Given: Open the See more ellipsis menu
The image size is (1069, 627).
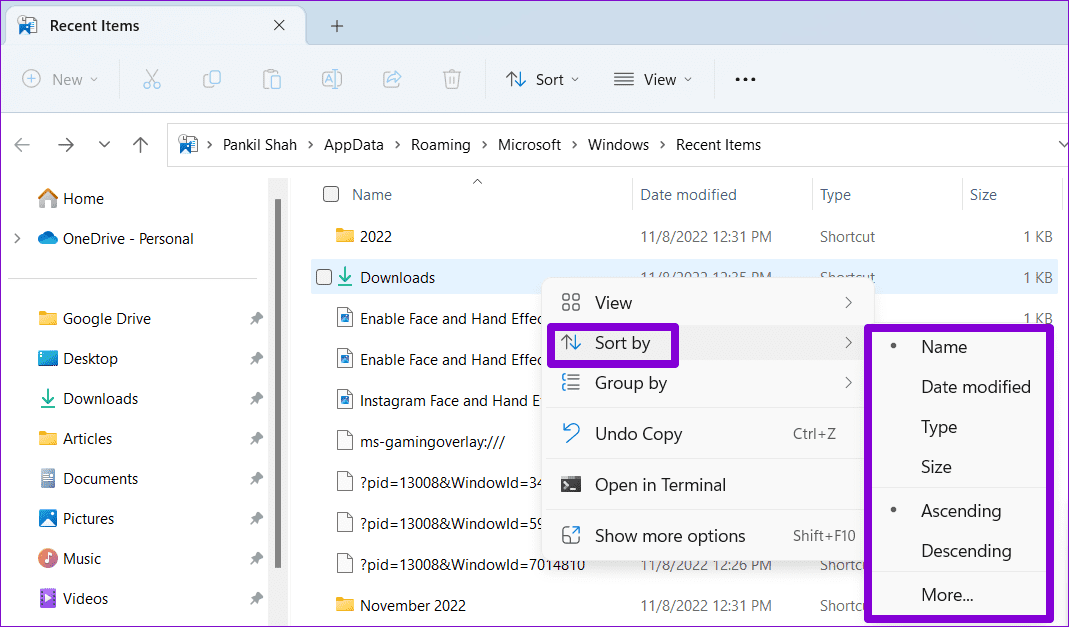Looking at the screenshot, I should (x=745, y=80).
